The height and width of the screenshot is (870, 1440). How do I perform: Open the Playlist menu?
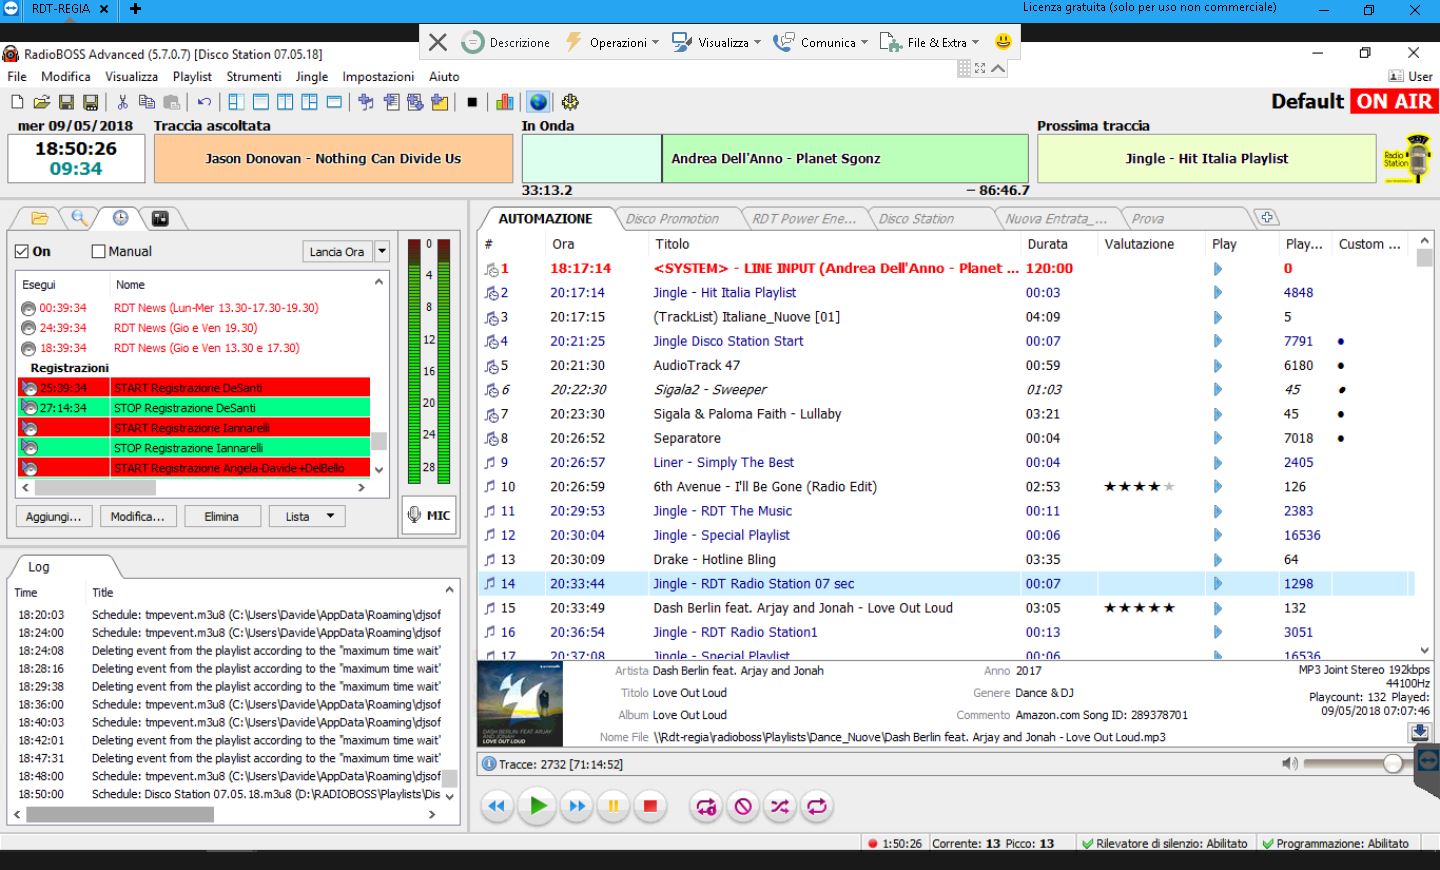(x=192, y=77)
